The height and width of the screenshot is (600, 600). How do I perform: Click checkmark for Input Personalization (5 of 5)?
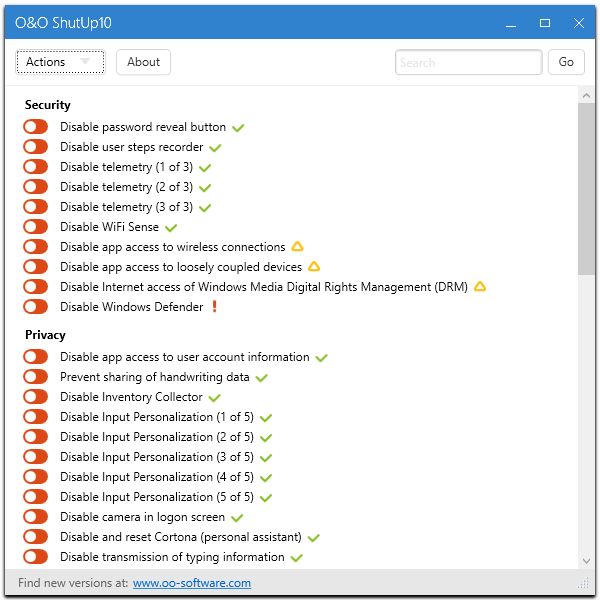[x=266, y=498]
